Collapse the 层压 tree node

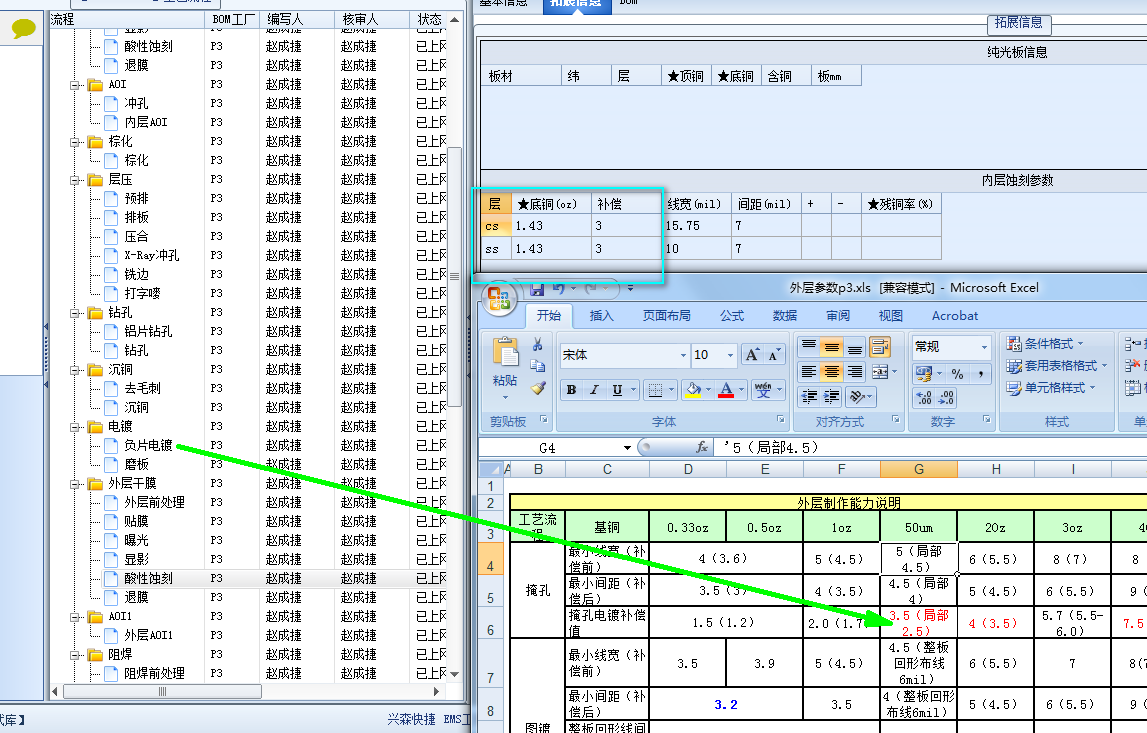[x=75, y=180]
